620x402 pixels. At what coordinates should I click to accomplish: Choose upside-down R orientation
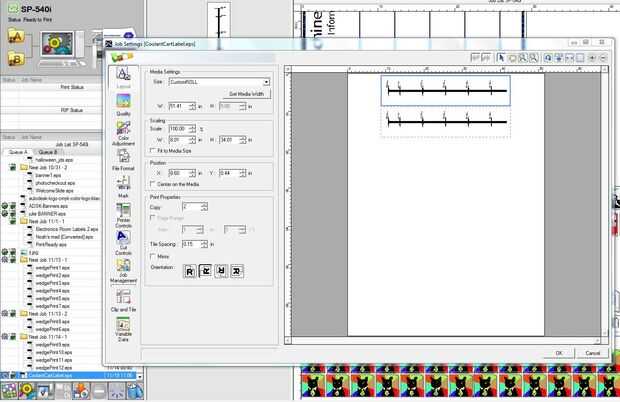point(221,271)
